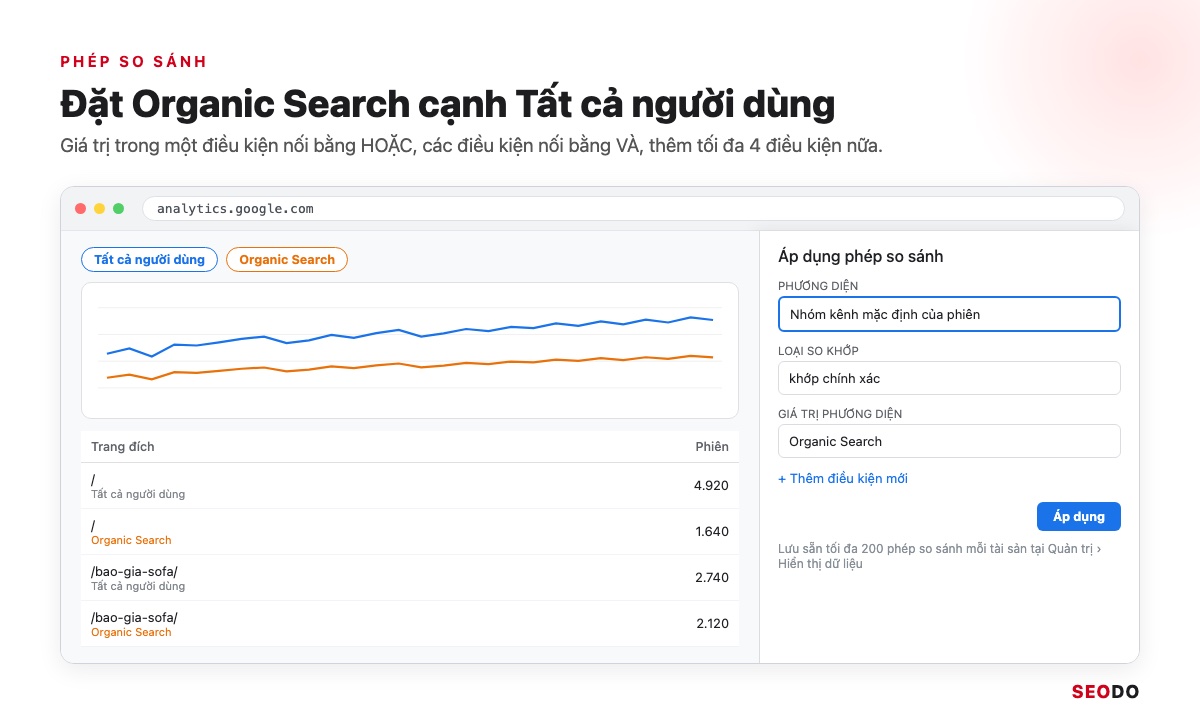The width and height of the screenshot is (1200, 724).
Task: Click the '/bao-gia-sofa/' row labeled 'Organic Search'
Action: pyautogui.click(x=410, y=624)
